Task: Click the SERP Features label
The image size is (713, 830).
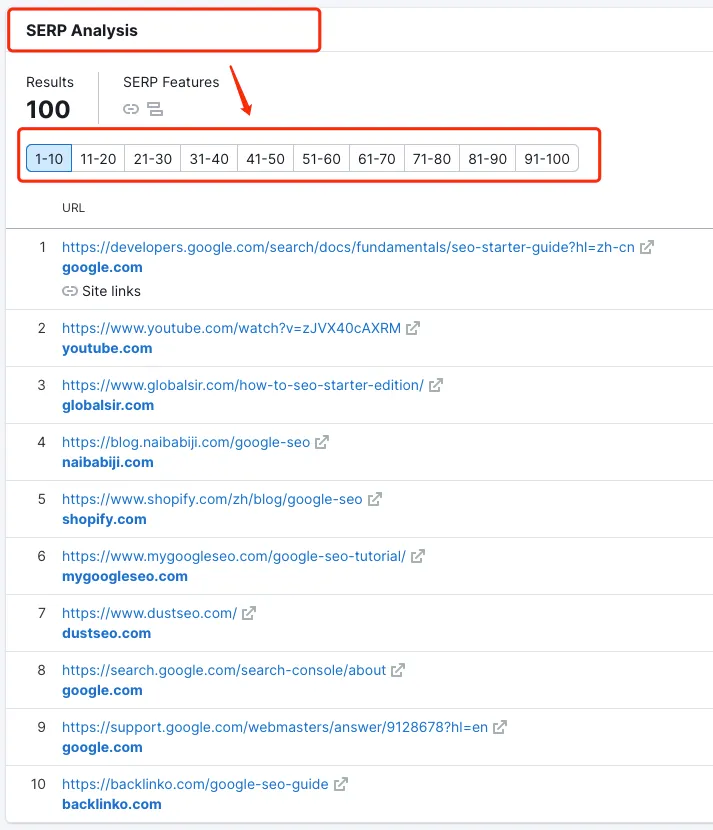Action: click(171, 82)
